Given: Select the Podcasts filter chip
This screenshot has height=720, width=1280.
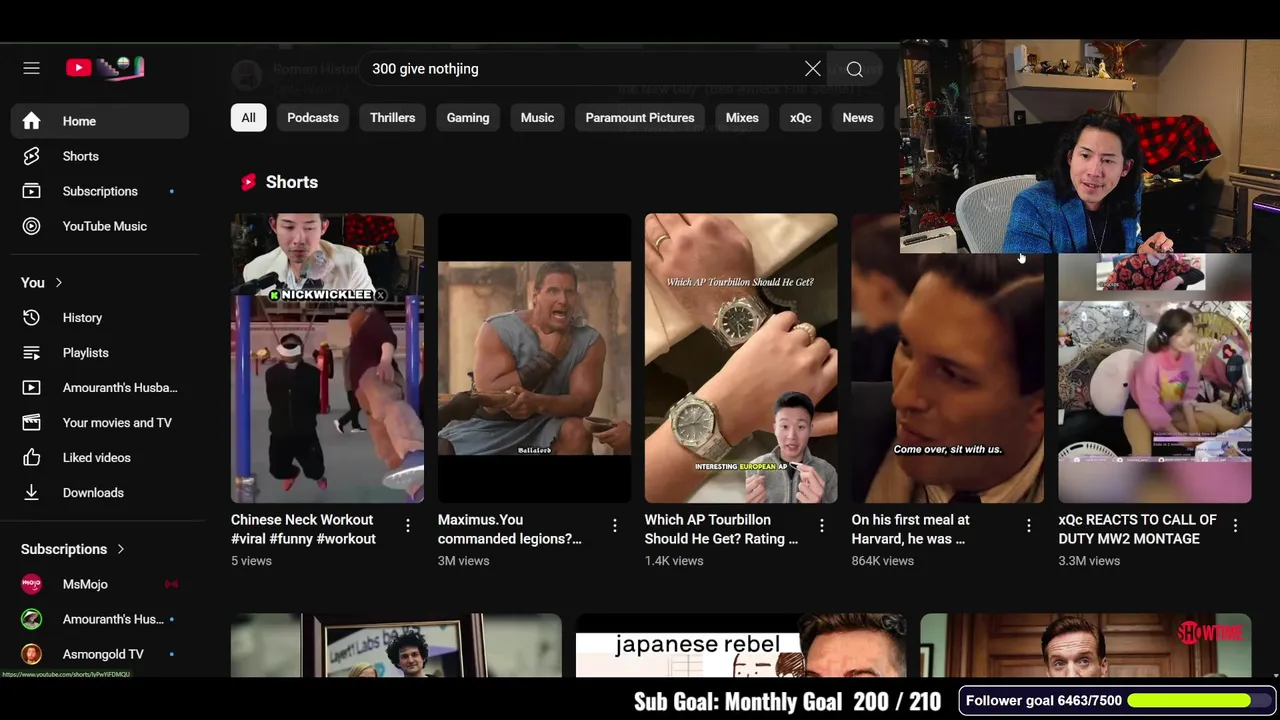Looking at the screenshot, I should coord(313,118).
